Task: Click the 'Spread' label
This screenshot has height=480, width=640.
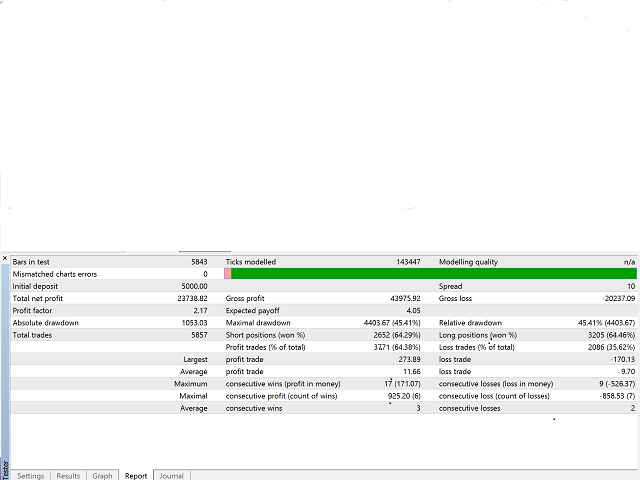Action: tap(450, 287)
